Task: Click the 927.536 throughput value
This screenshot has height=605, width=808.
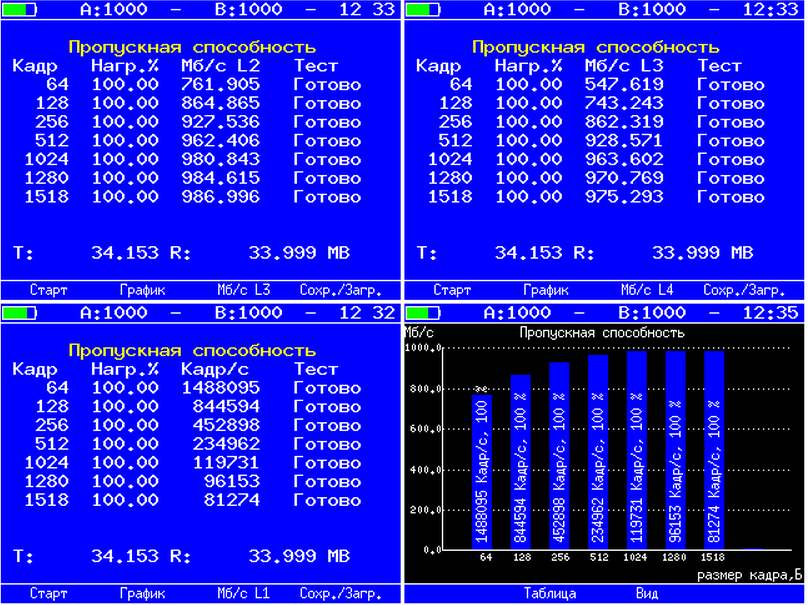Action: click(x=221, y=122)
